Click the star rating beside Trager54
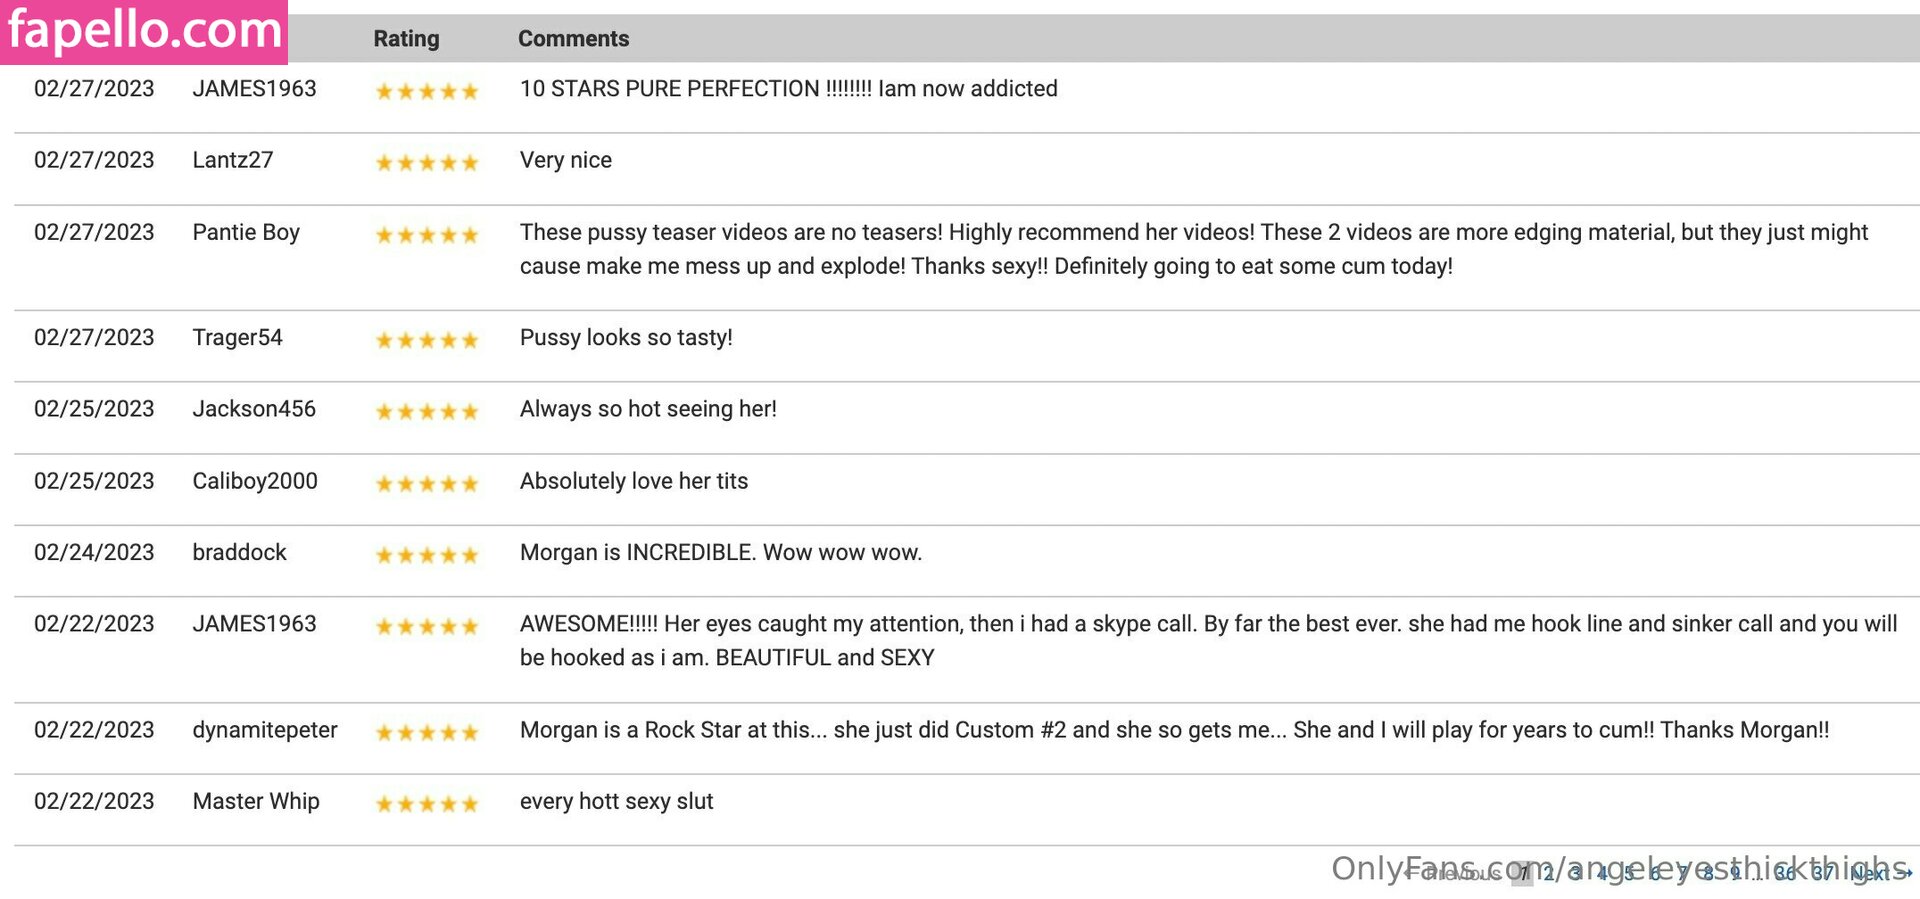1920x899 pixels. tap(427, 341)
